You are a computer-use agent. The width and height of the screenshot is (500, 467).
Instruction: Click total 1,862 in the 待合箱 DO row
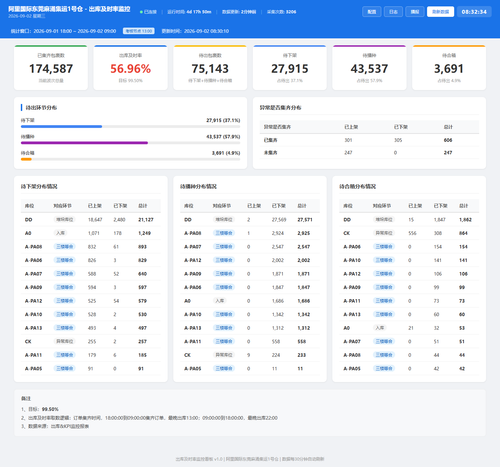coord(465,220)
